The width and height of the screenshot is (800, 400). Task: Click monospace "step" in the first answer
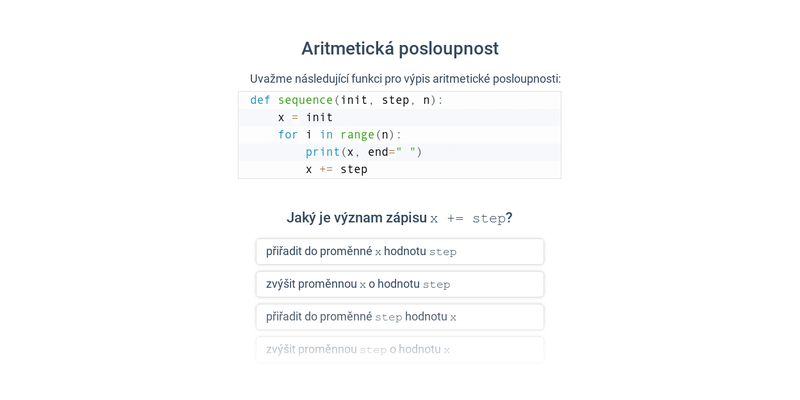(443, 252)
